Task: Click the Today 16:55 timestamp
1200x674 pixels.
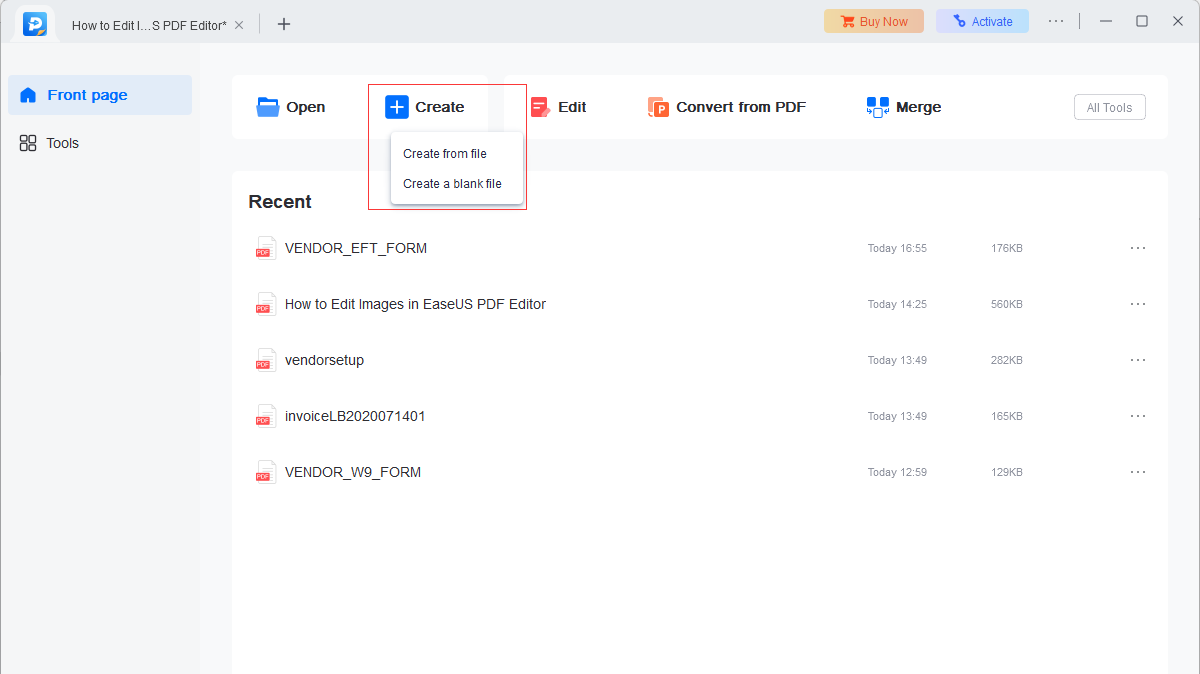Action: point(897,248)
